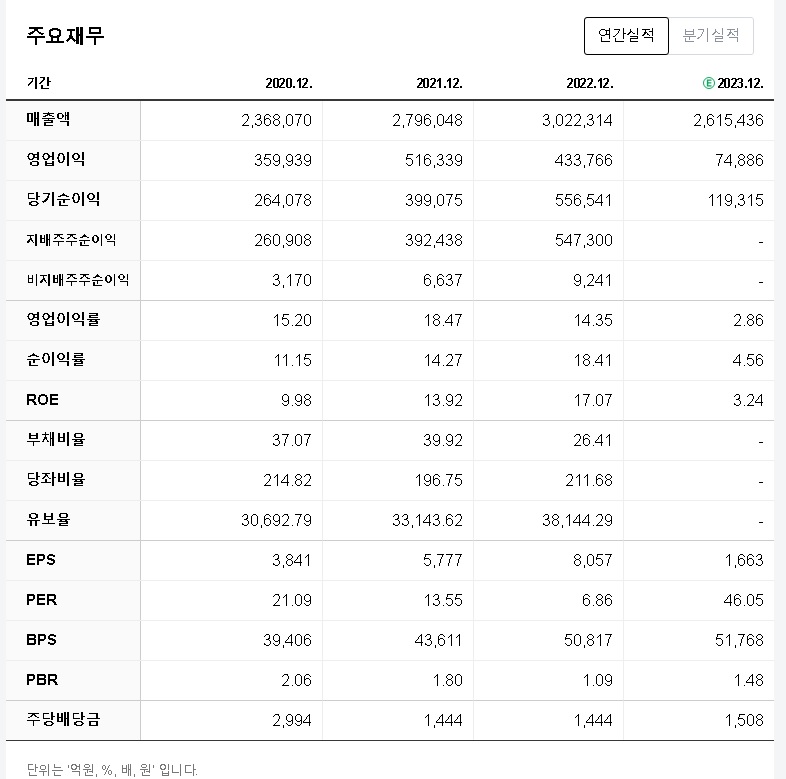The width and height of the screenshot is (786, 779).
Task: Select the 2020.12. column header
Action: pyautogui.click(x=289, y=83)
